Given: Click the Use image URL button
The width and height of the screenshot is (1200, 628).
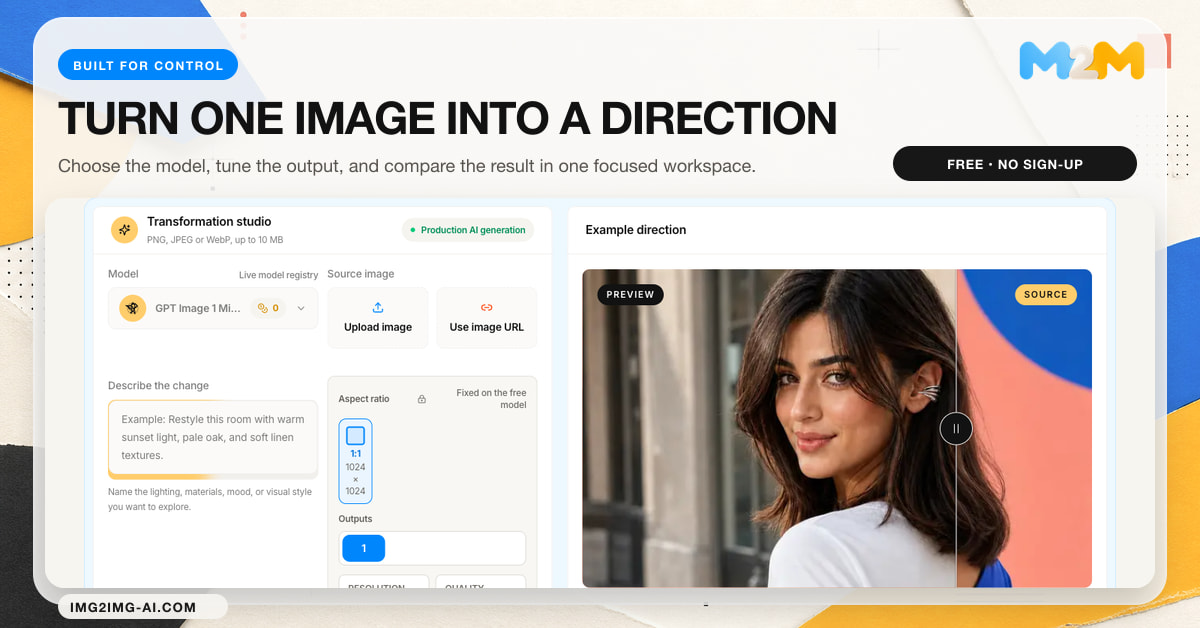Looking at the screenshot, I should click(487, 318).
